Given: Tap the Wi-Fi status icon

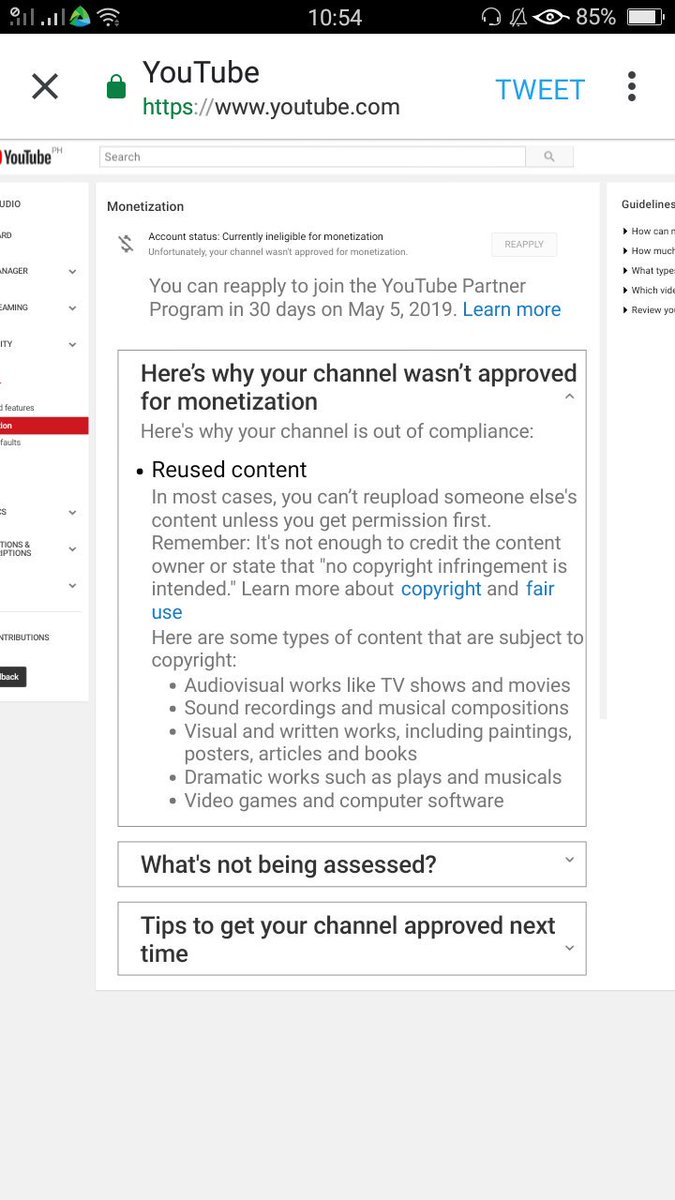Looking at the screenshot, I should click(x=108, y=17).
